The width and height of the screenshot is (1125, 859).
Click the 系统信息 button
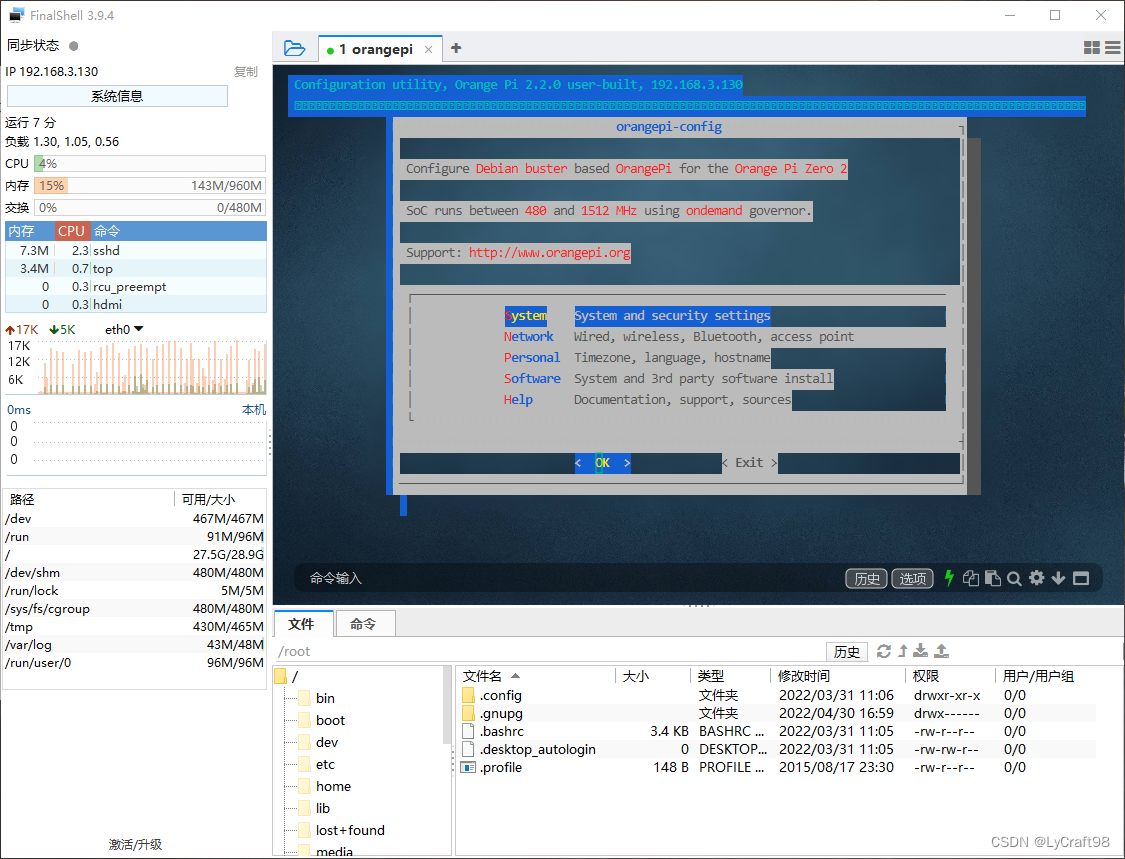point(118,96)
